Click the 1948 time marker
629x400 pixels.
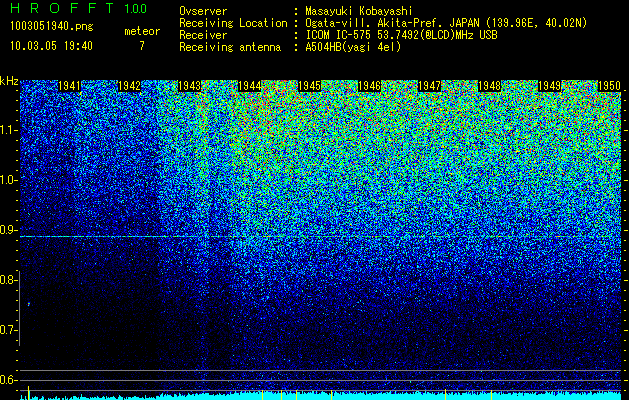tap(490, 86)
